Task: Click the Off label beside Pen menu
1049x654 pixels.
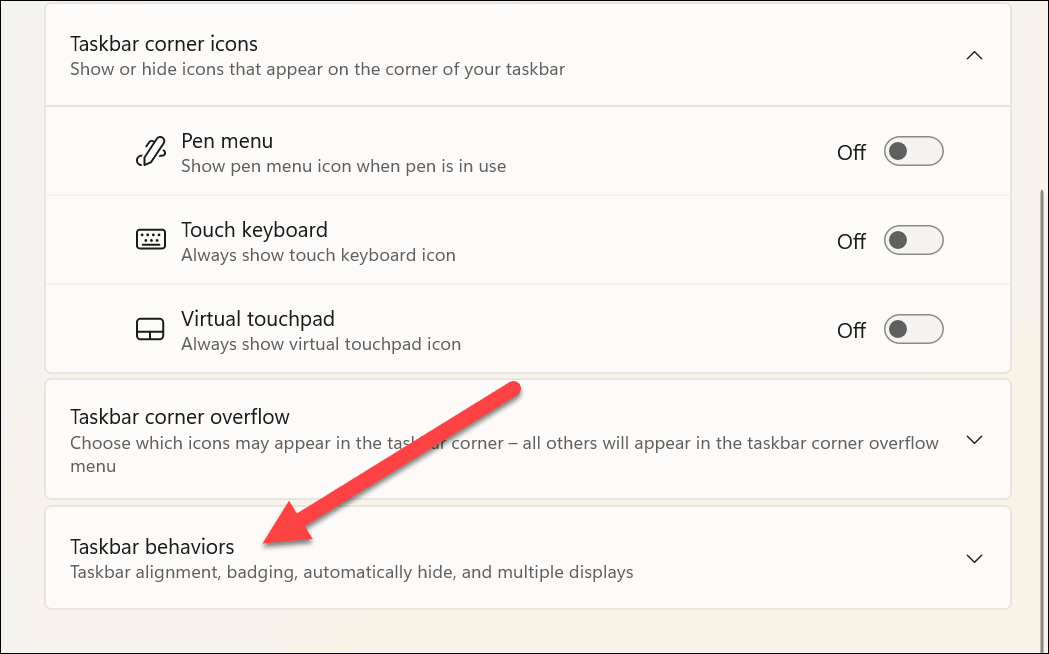Action: pyautogui.click(x=850, y=152)
